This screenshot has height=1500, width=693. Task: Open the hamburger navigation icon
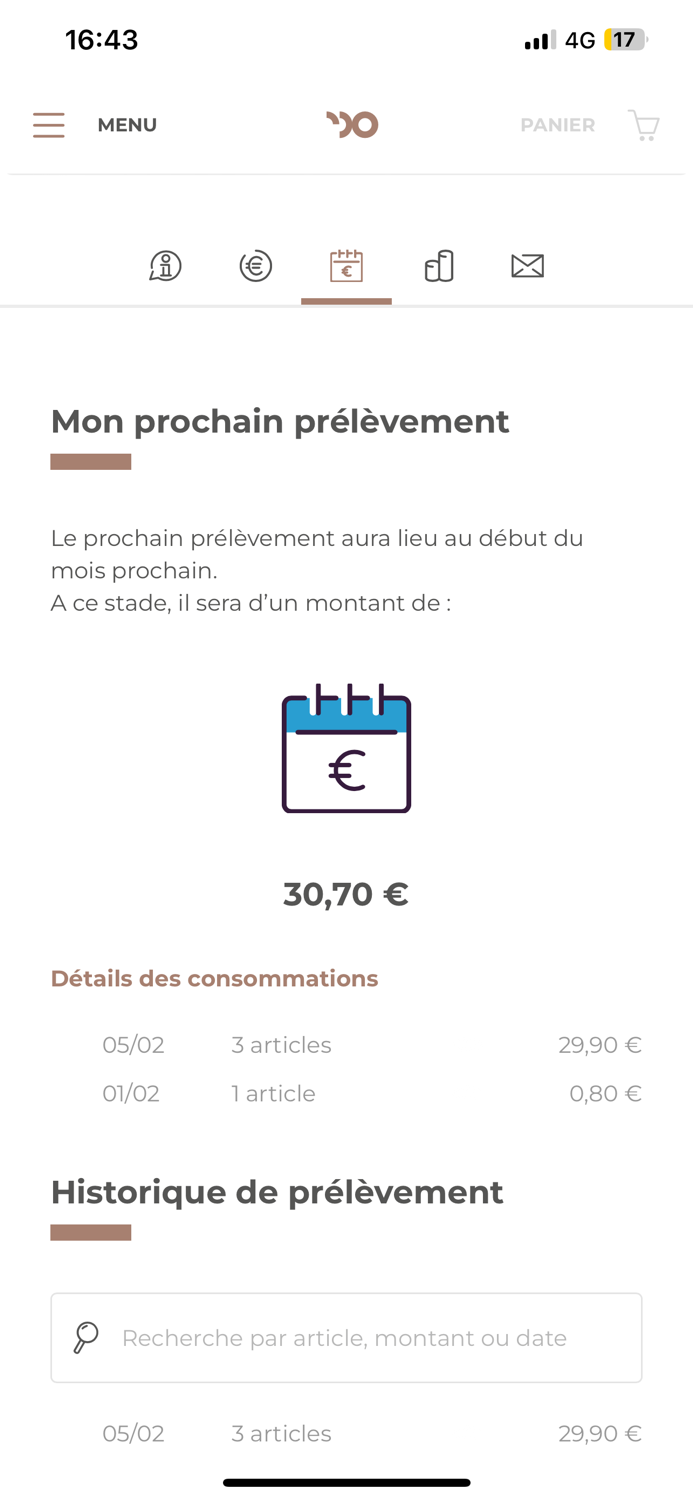point(48,125)
